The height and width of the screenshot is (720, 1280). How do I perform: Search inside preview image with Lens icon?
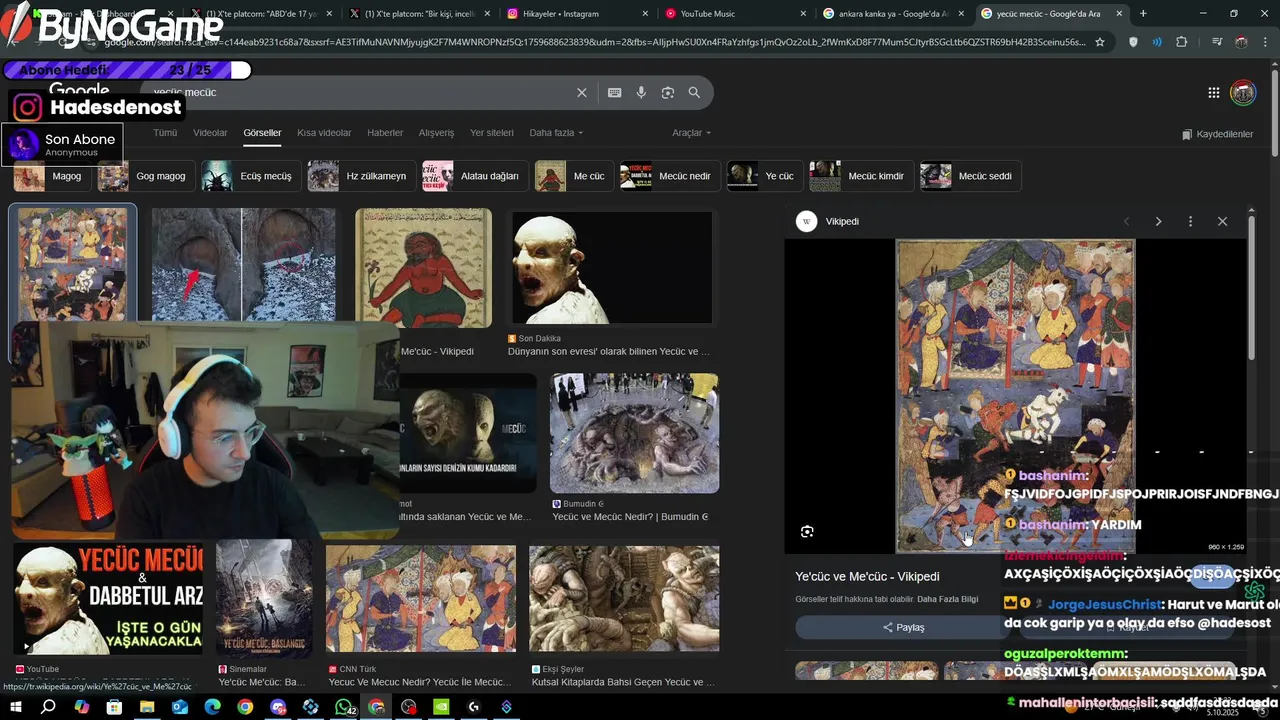tap(807, 531)
